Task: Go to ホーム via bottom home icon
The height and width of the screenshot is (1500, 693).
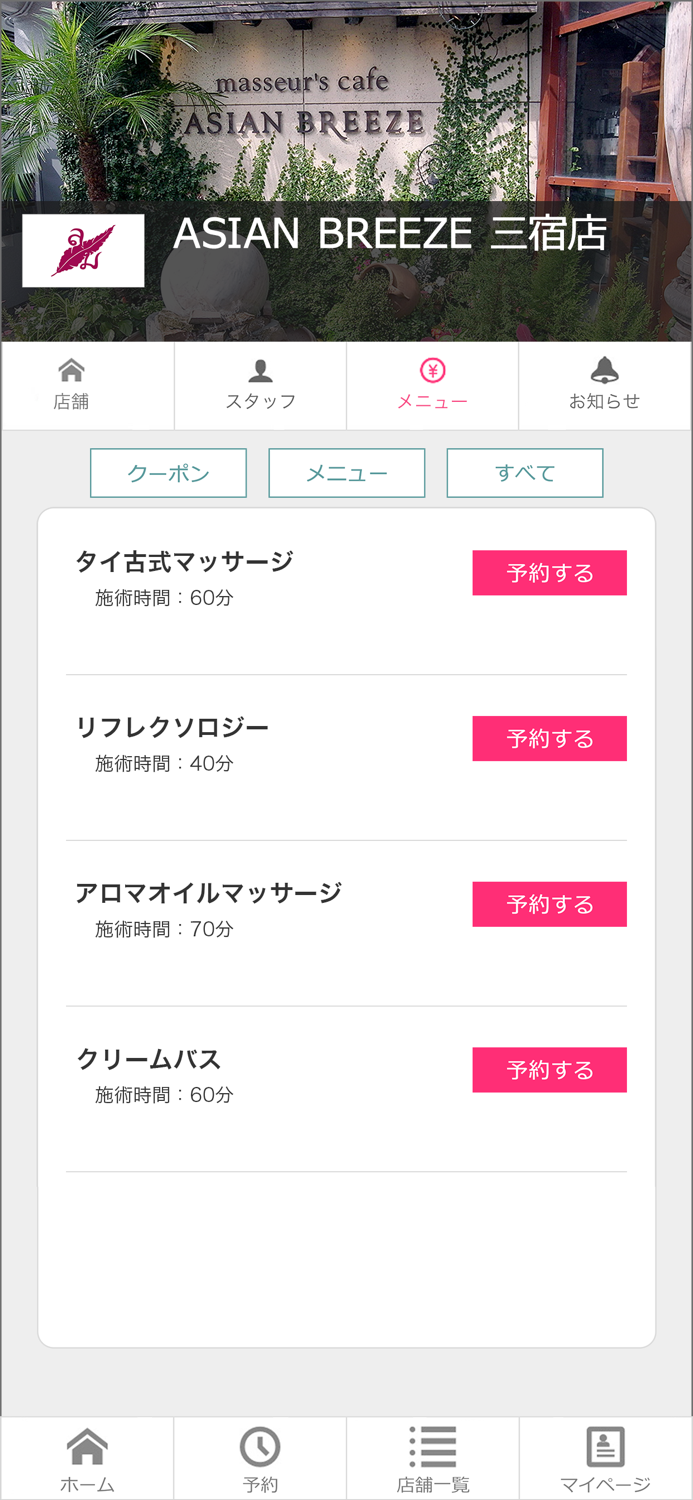Action: tap(87, 1447)
